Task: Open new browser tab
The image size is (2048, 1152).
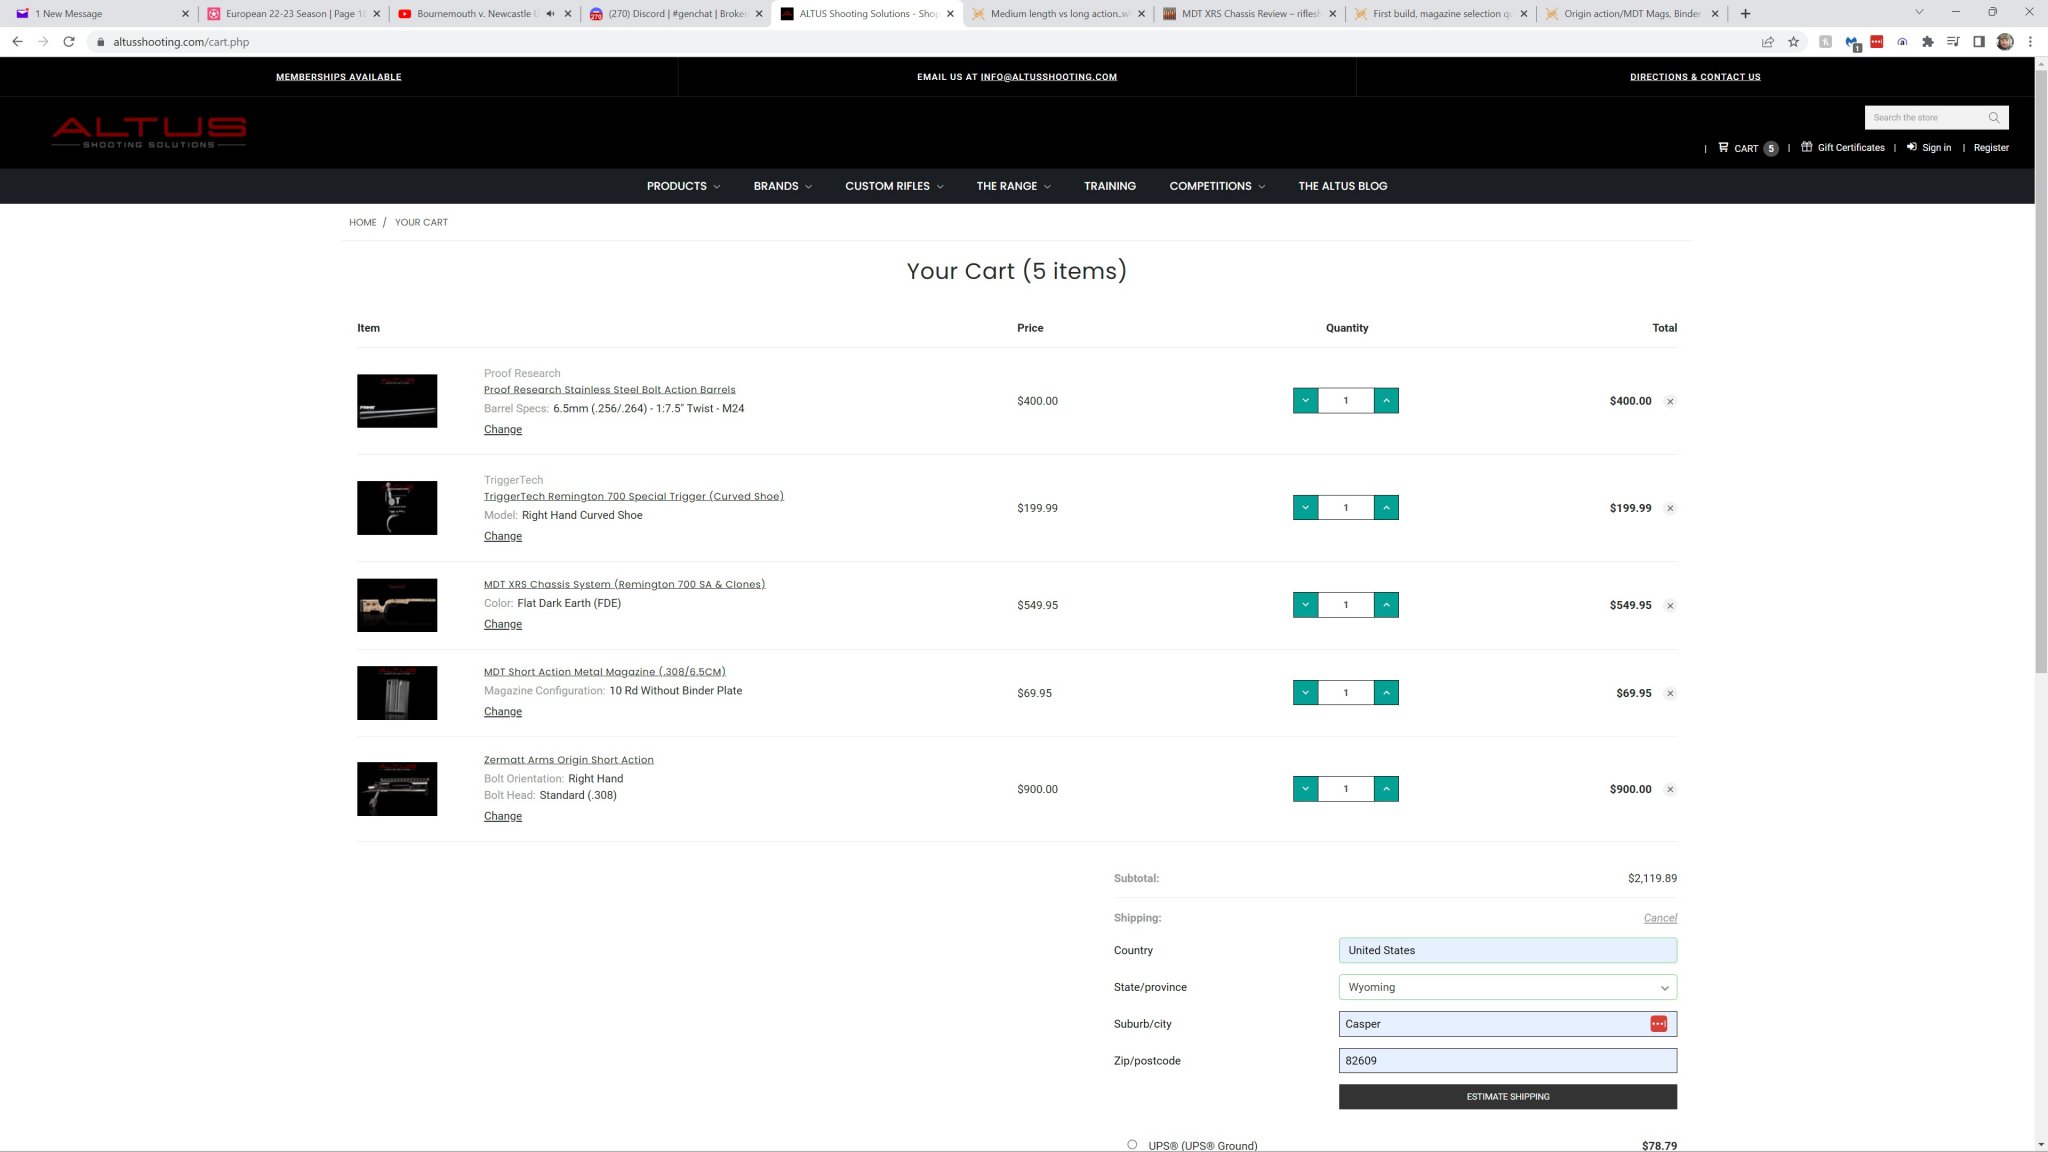Action: (1745, 14)
